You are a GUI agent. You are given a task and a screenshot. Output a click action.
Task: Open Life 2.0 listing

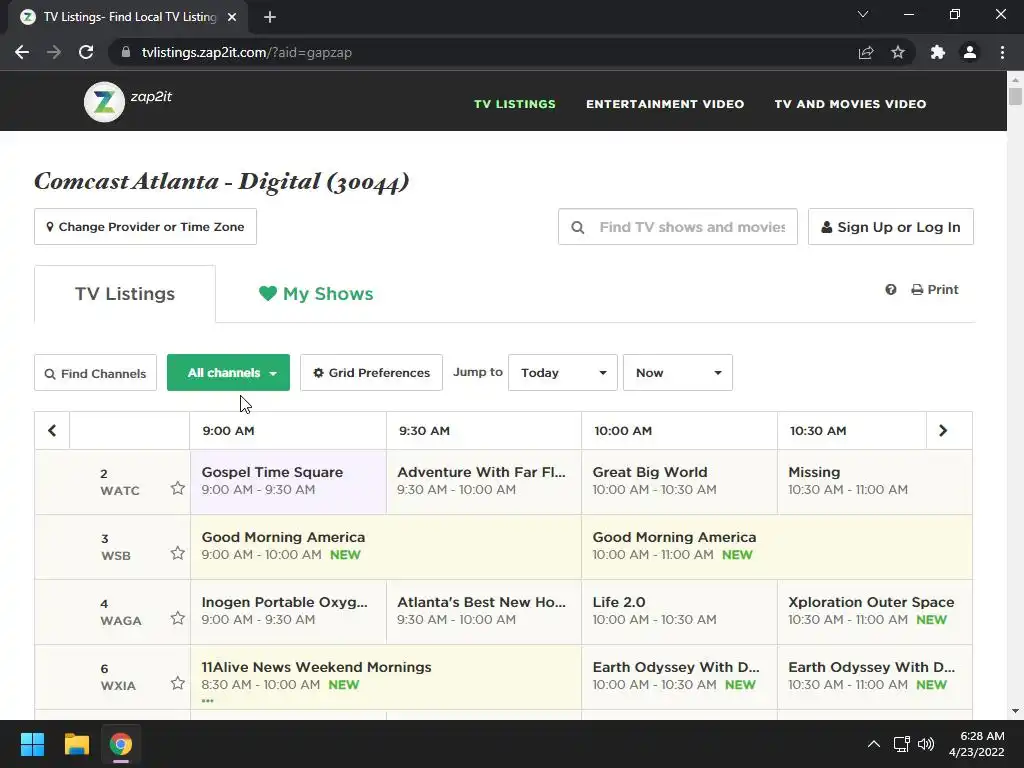coord(679,611)
